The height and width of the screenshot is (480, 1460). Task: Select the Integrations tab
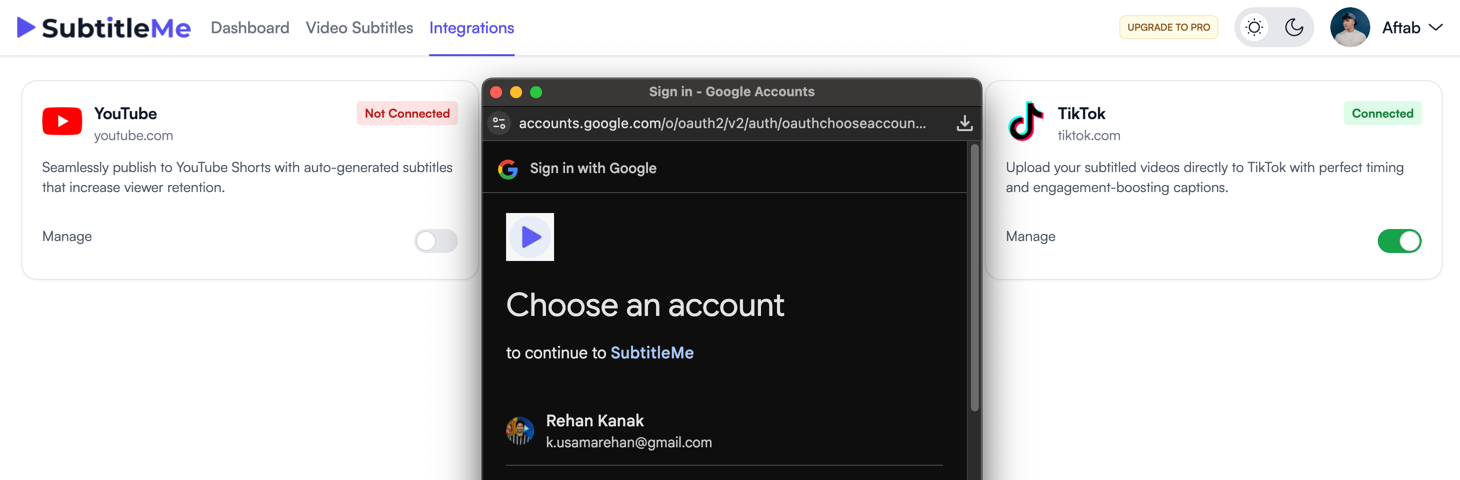[471, 28]
